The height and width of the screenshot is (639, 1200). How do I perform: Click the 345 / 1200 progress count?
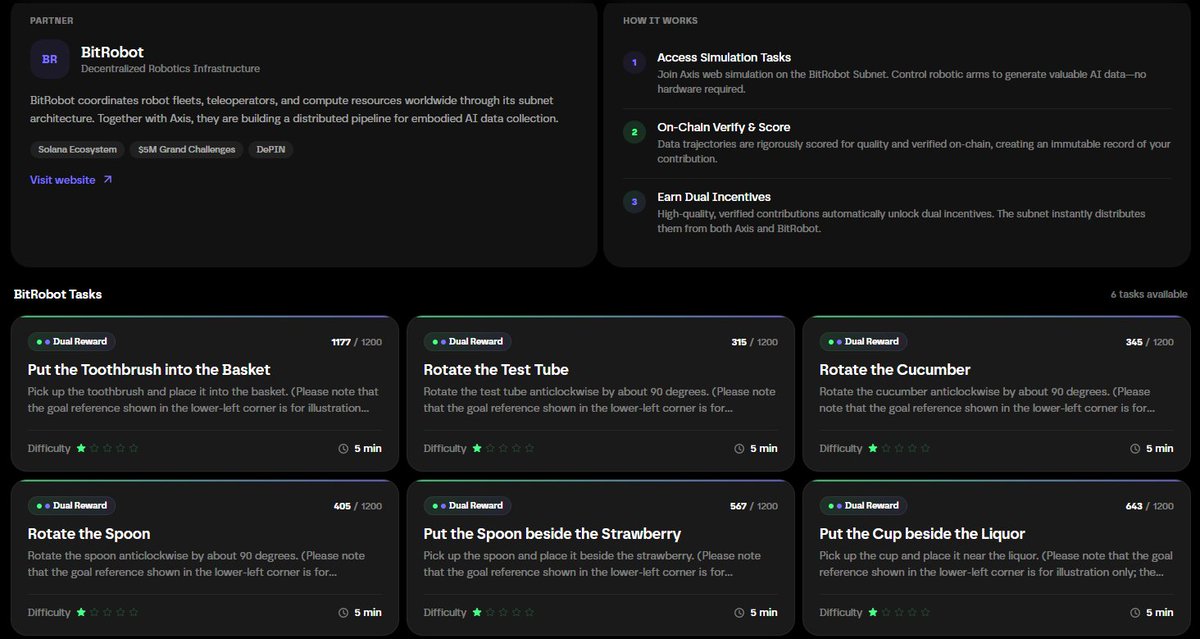pos(1149,342)
